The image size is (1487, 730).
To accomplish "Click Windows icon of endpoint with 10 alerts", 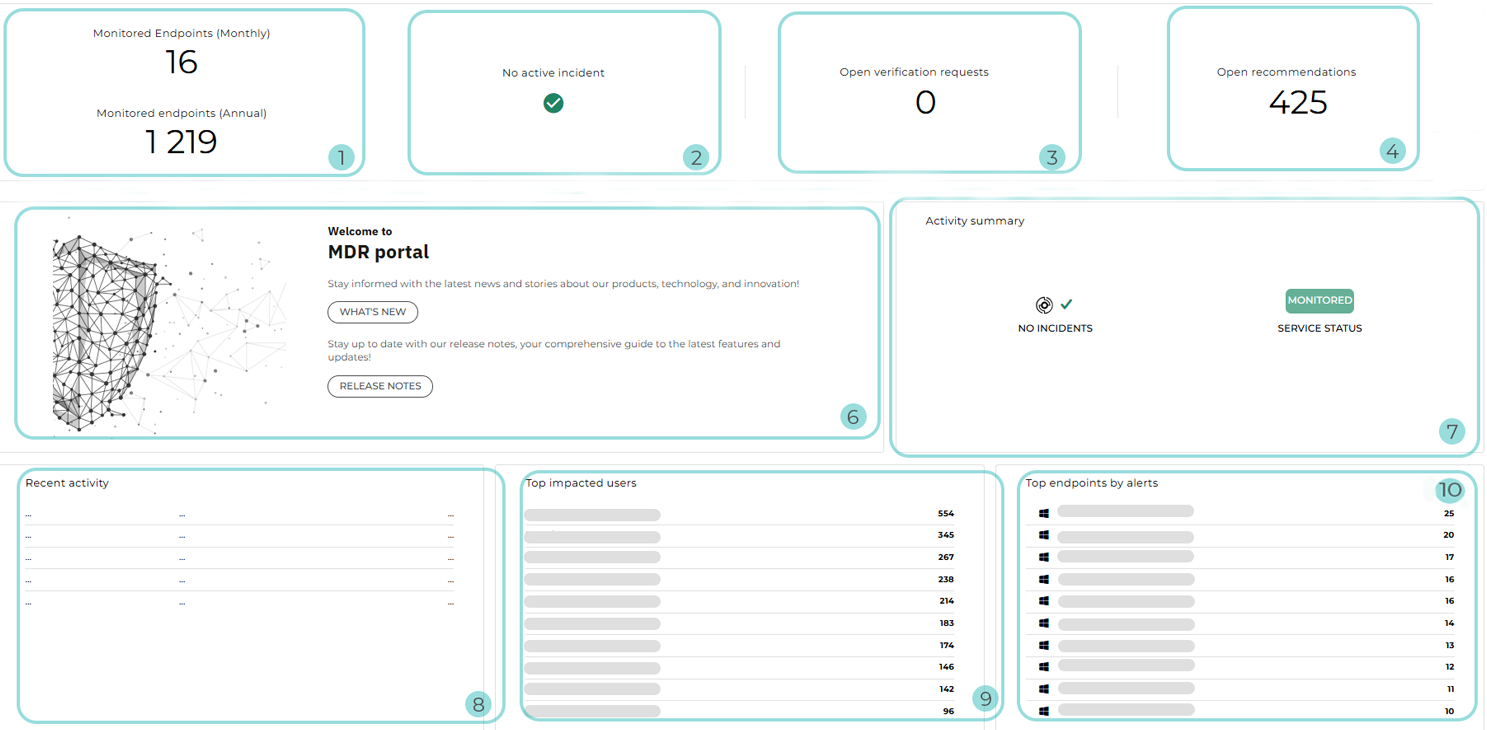I will click(x=1044, y=711).
